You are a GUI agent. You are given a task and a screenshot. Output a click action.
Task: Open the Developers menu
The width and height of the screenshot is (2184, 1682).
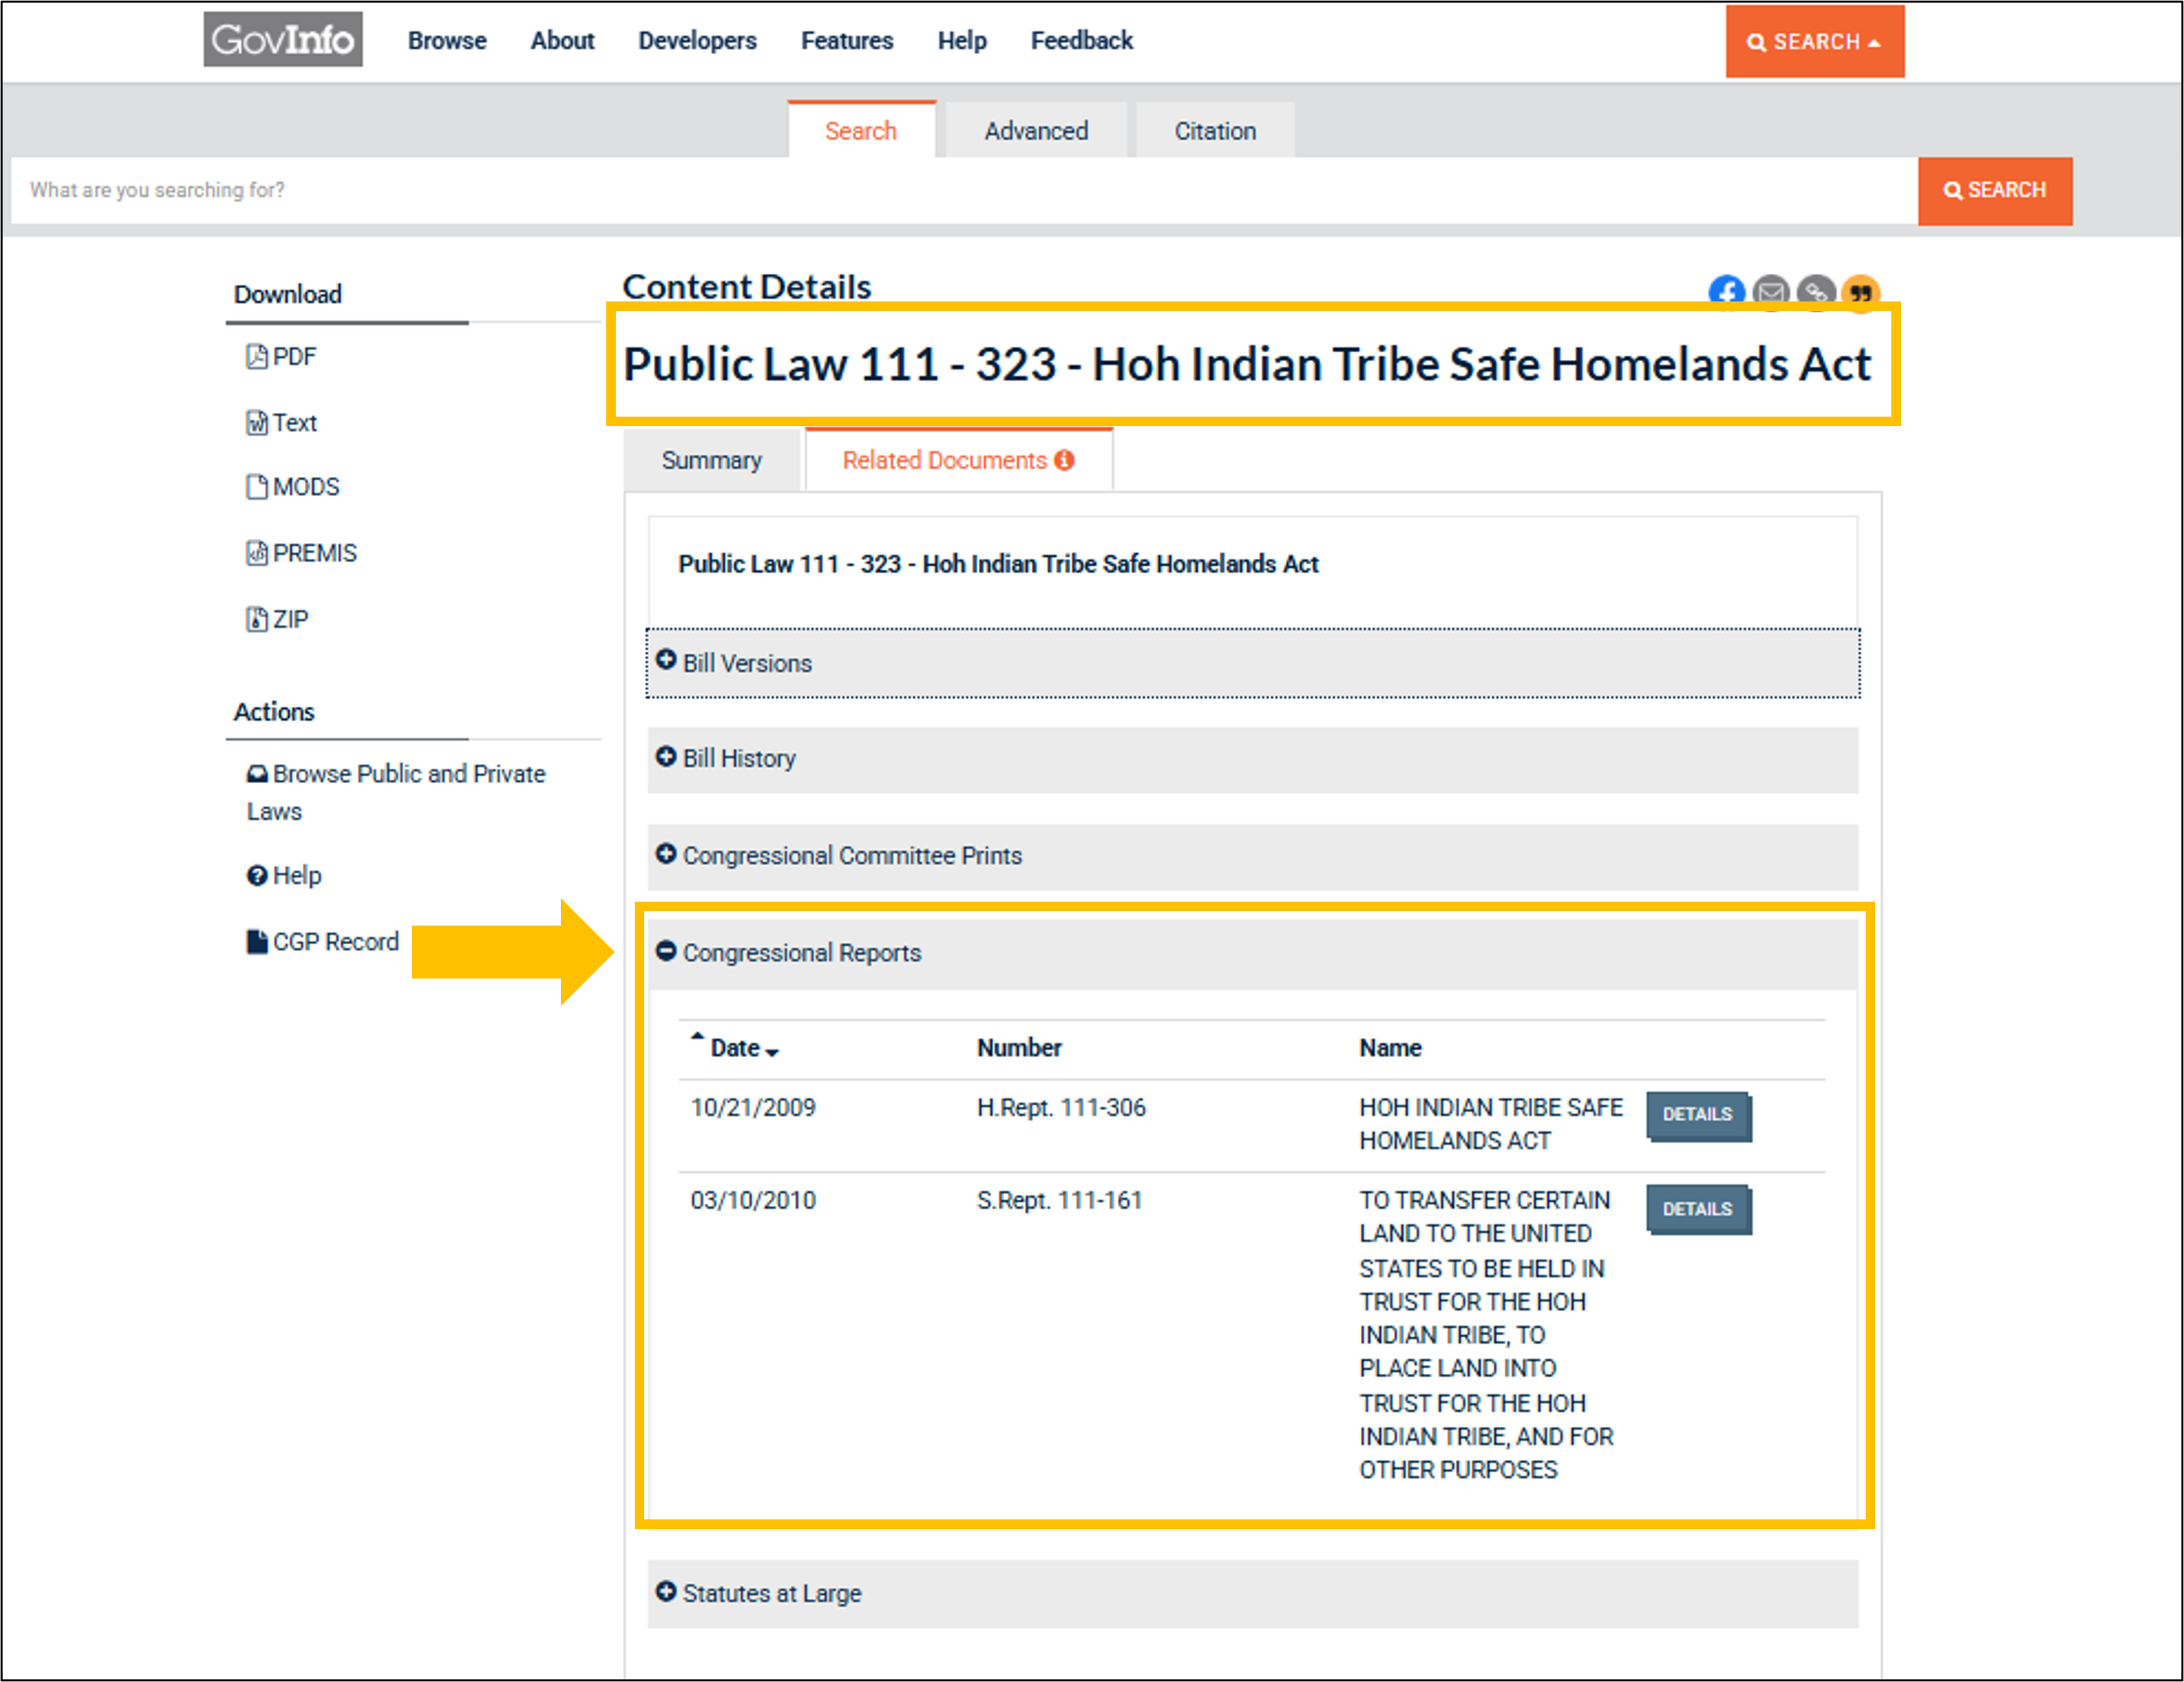click(x=697, y=41)
